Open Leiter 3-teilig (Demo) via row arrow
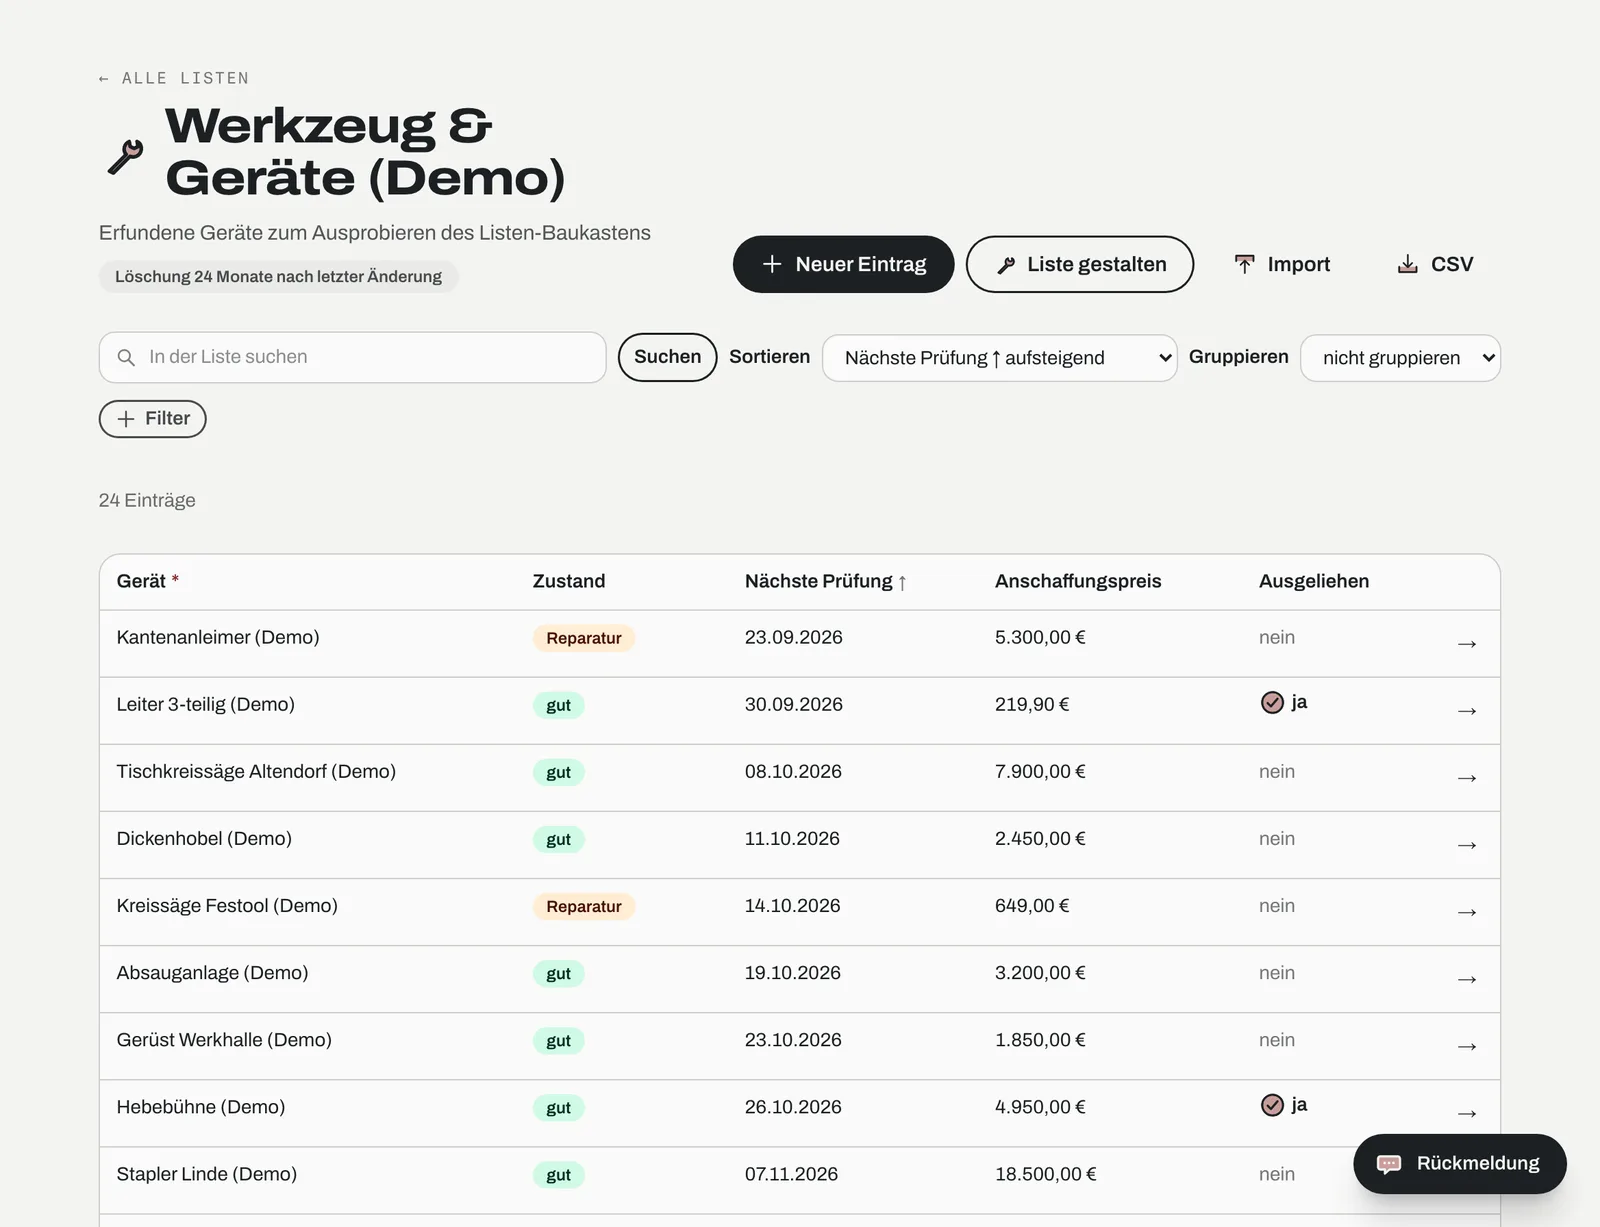The height and width of the screenshot is (1227, 1600). (x=1467, y=711)
